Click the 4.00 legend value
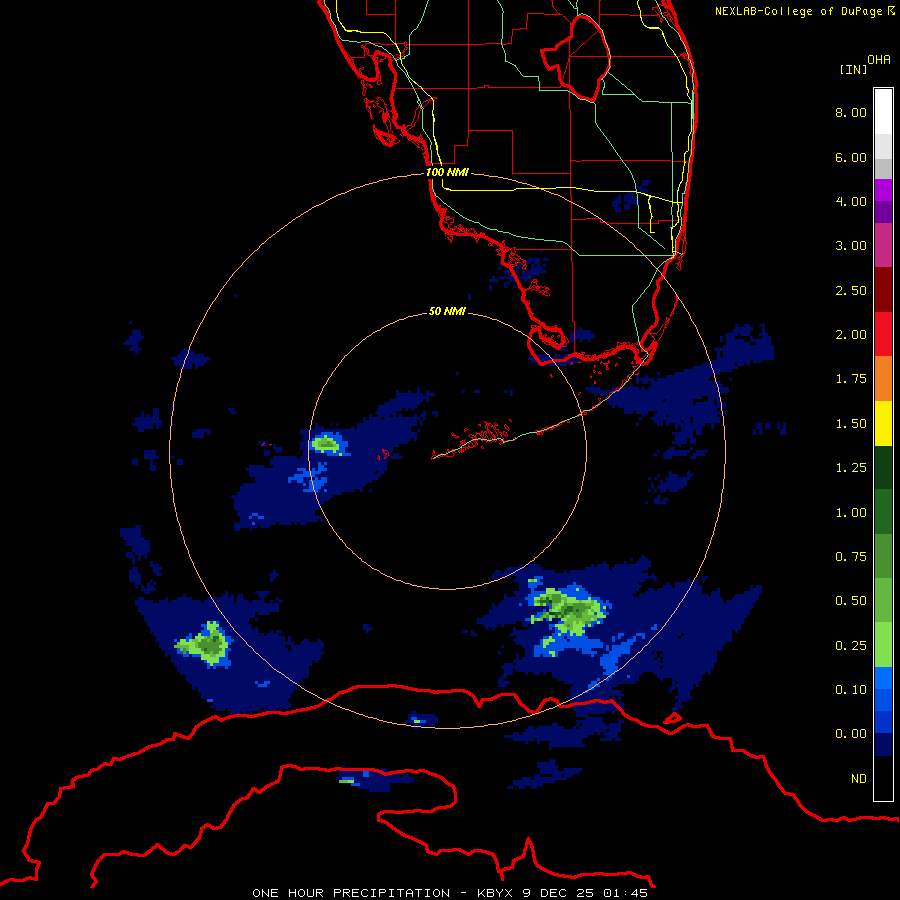This screenshot has height=900, width=900. click(851, 201)
